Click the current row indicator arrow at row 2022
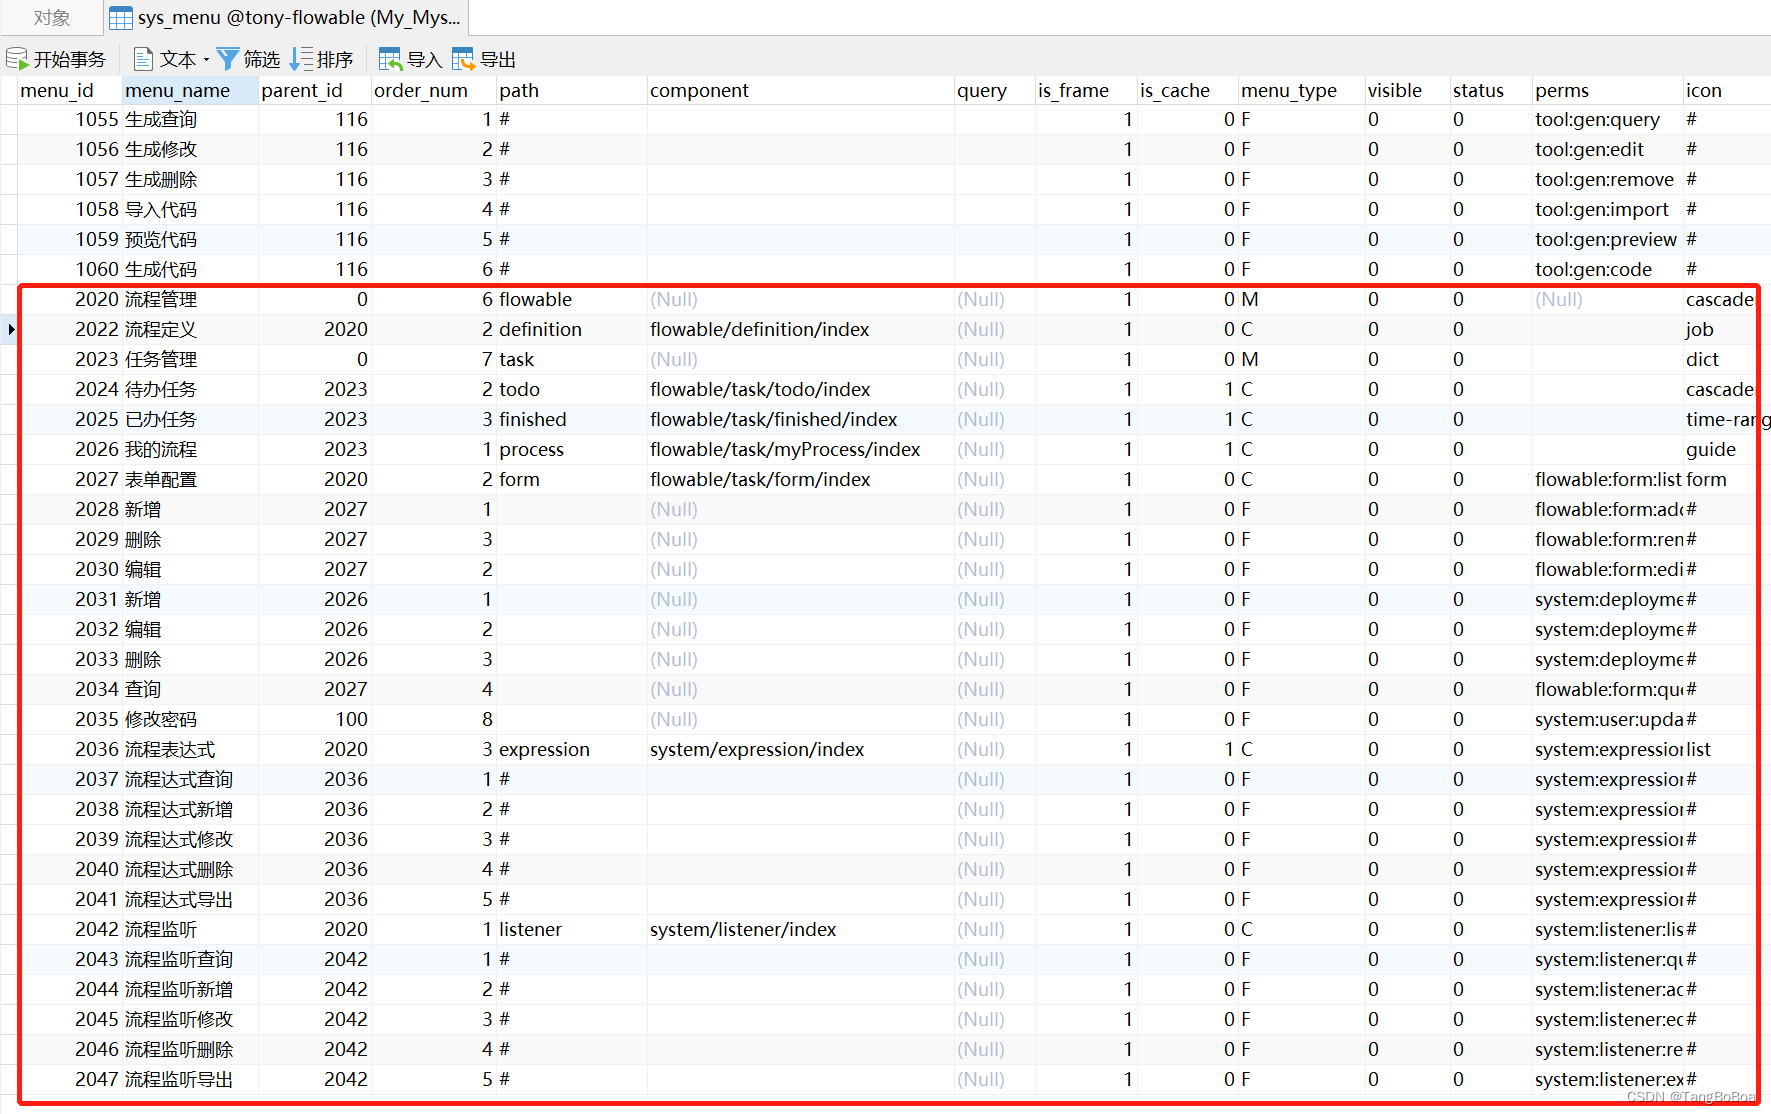The height and width of the screenshot is (1114, 1771). 10,329
